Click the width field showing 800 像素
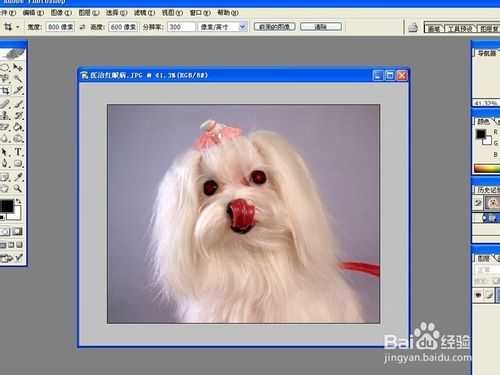 60,27
